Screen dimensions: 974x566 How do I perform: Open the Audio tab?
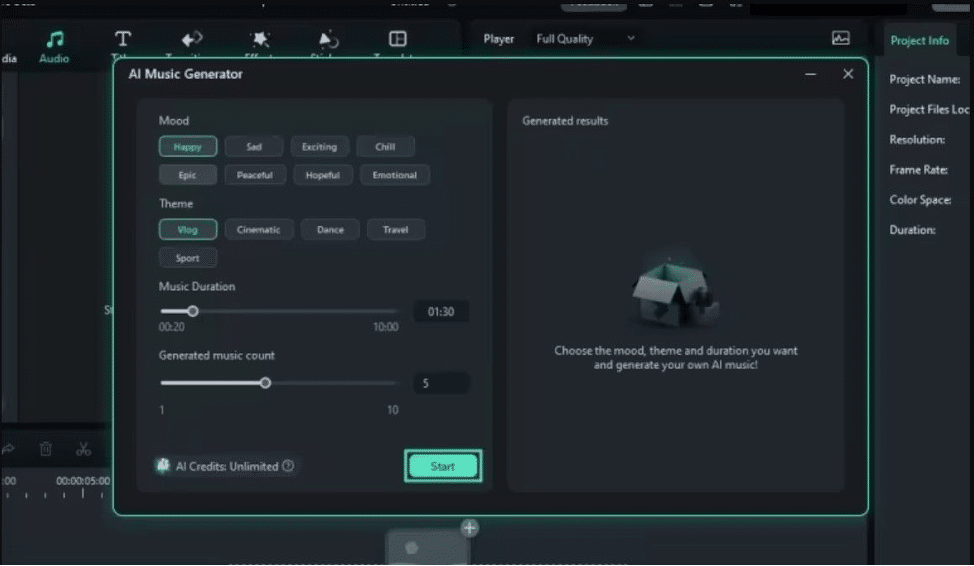54,47
